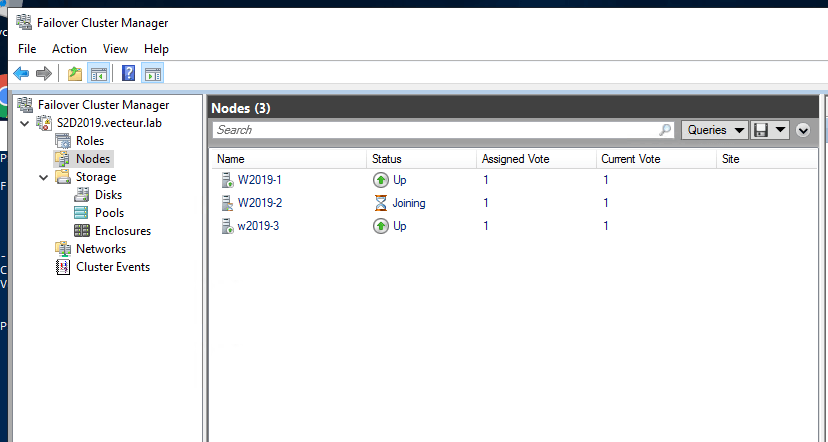Click the hourglass Joining status icon
This screenshot has width=828, height=442.
pyautogui.click(x=380, y=203)
